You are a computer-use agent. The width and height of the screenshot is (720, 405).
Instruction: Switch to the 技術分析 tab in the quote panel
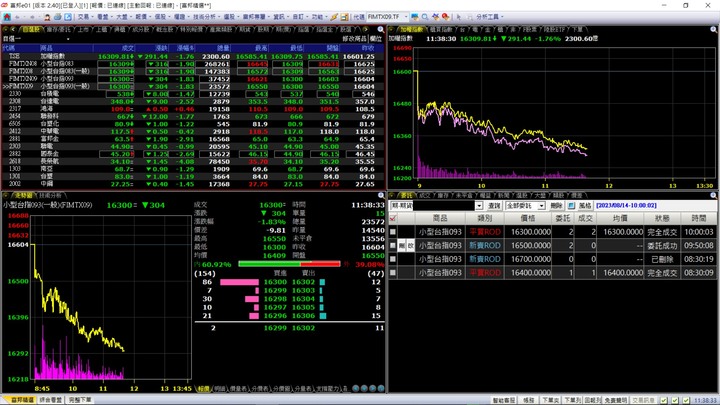50,196
